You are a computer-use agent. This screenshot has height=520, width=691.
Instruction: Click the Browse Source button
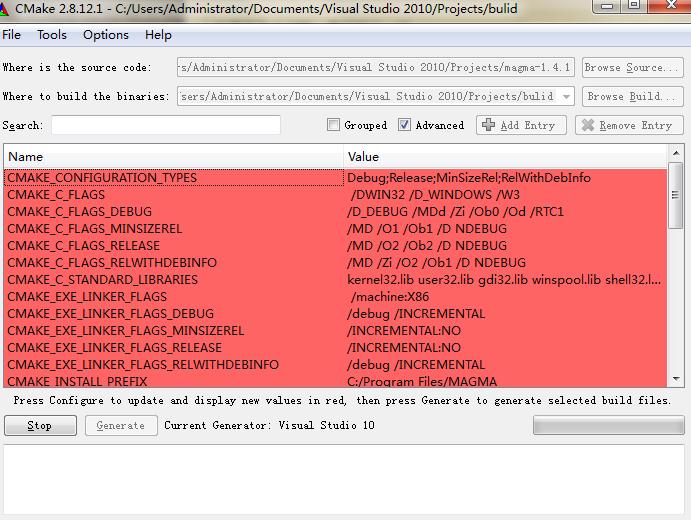coord(632,67)
